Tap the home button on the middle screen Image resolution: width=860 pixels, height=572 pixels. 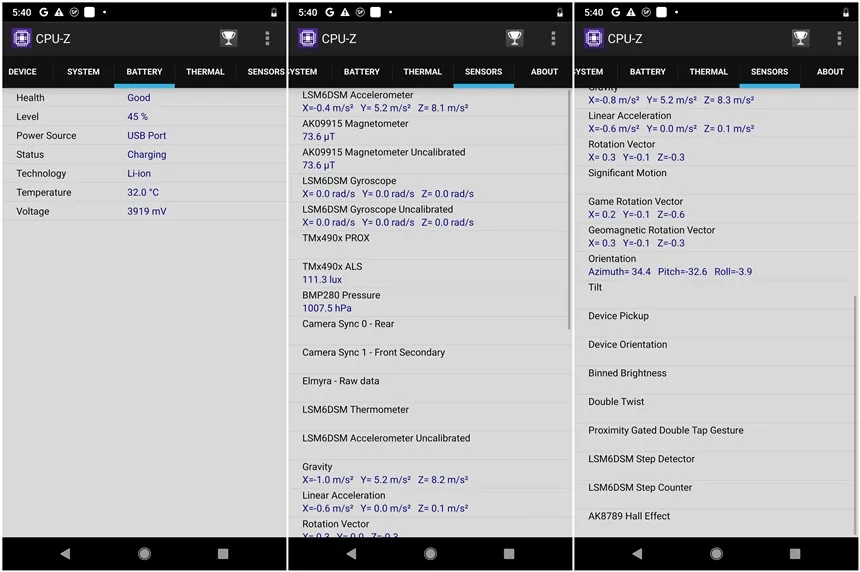point(431,553)
